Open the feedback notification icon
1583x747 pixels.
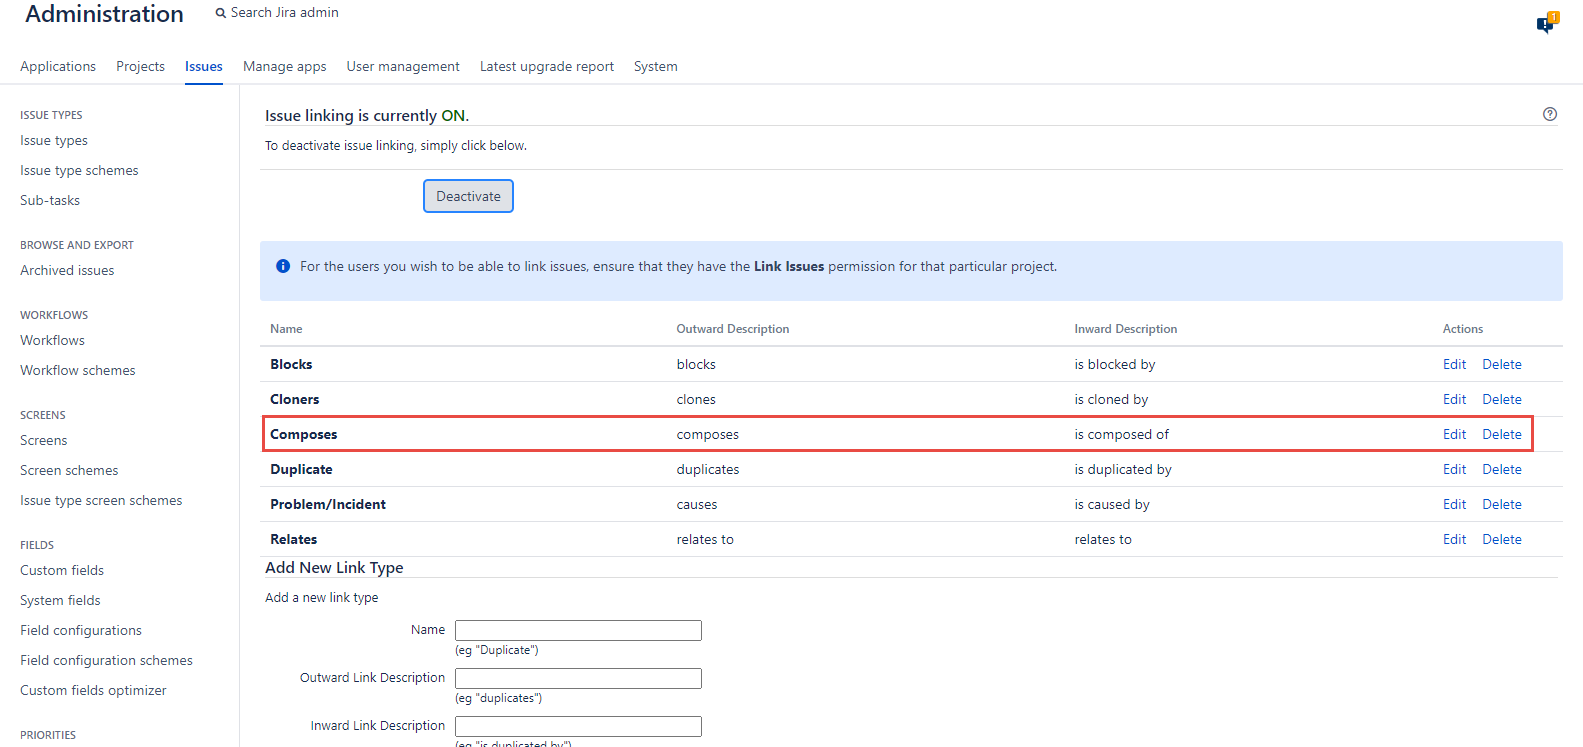pos(1546,24)
